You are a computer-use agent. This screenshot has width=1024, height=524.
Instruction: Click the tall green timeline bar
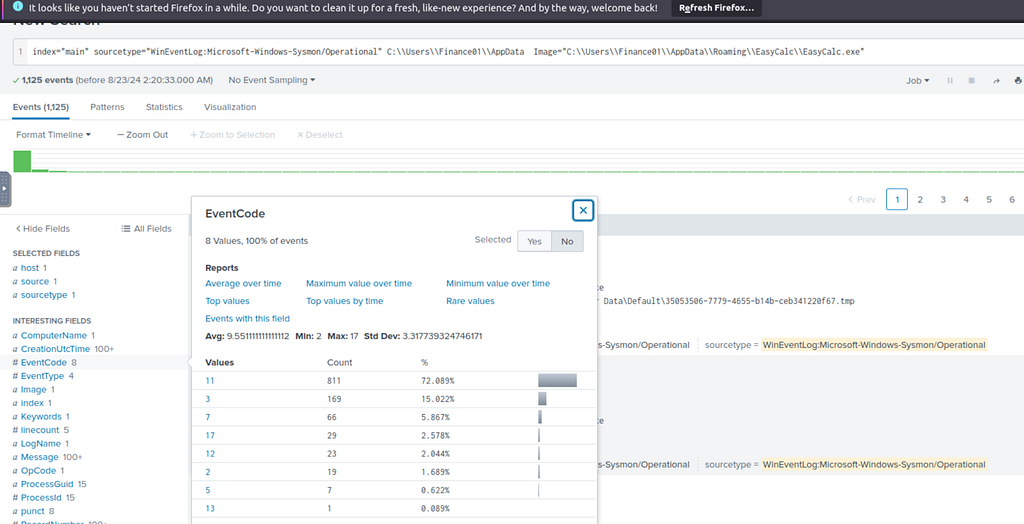pyautogui.click(x=22, y=161)
